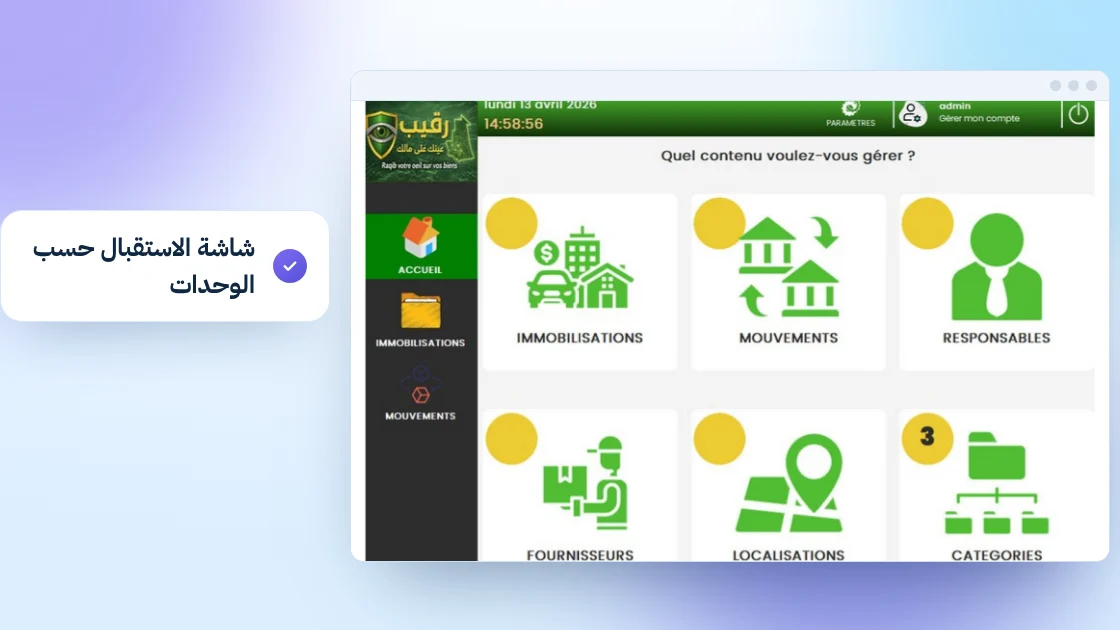
Task: Select the MOUVEMENTS label in the sidebar
Action: 420,416
